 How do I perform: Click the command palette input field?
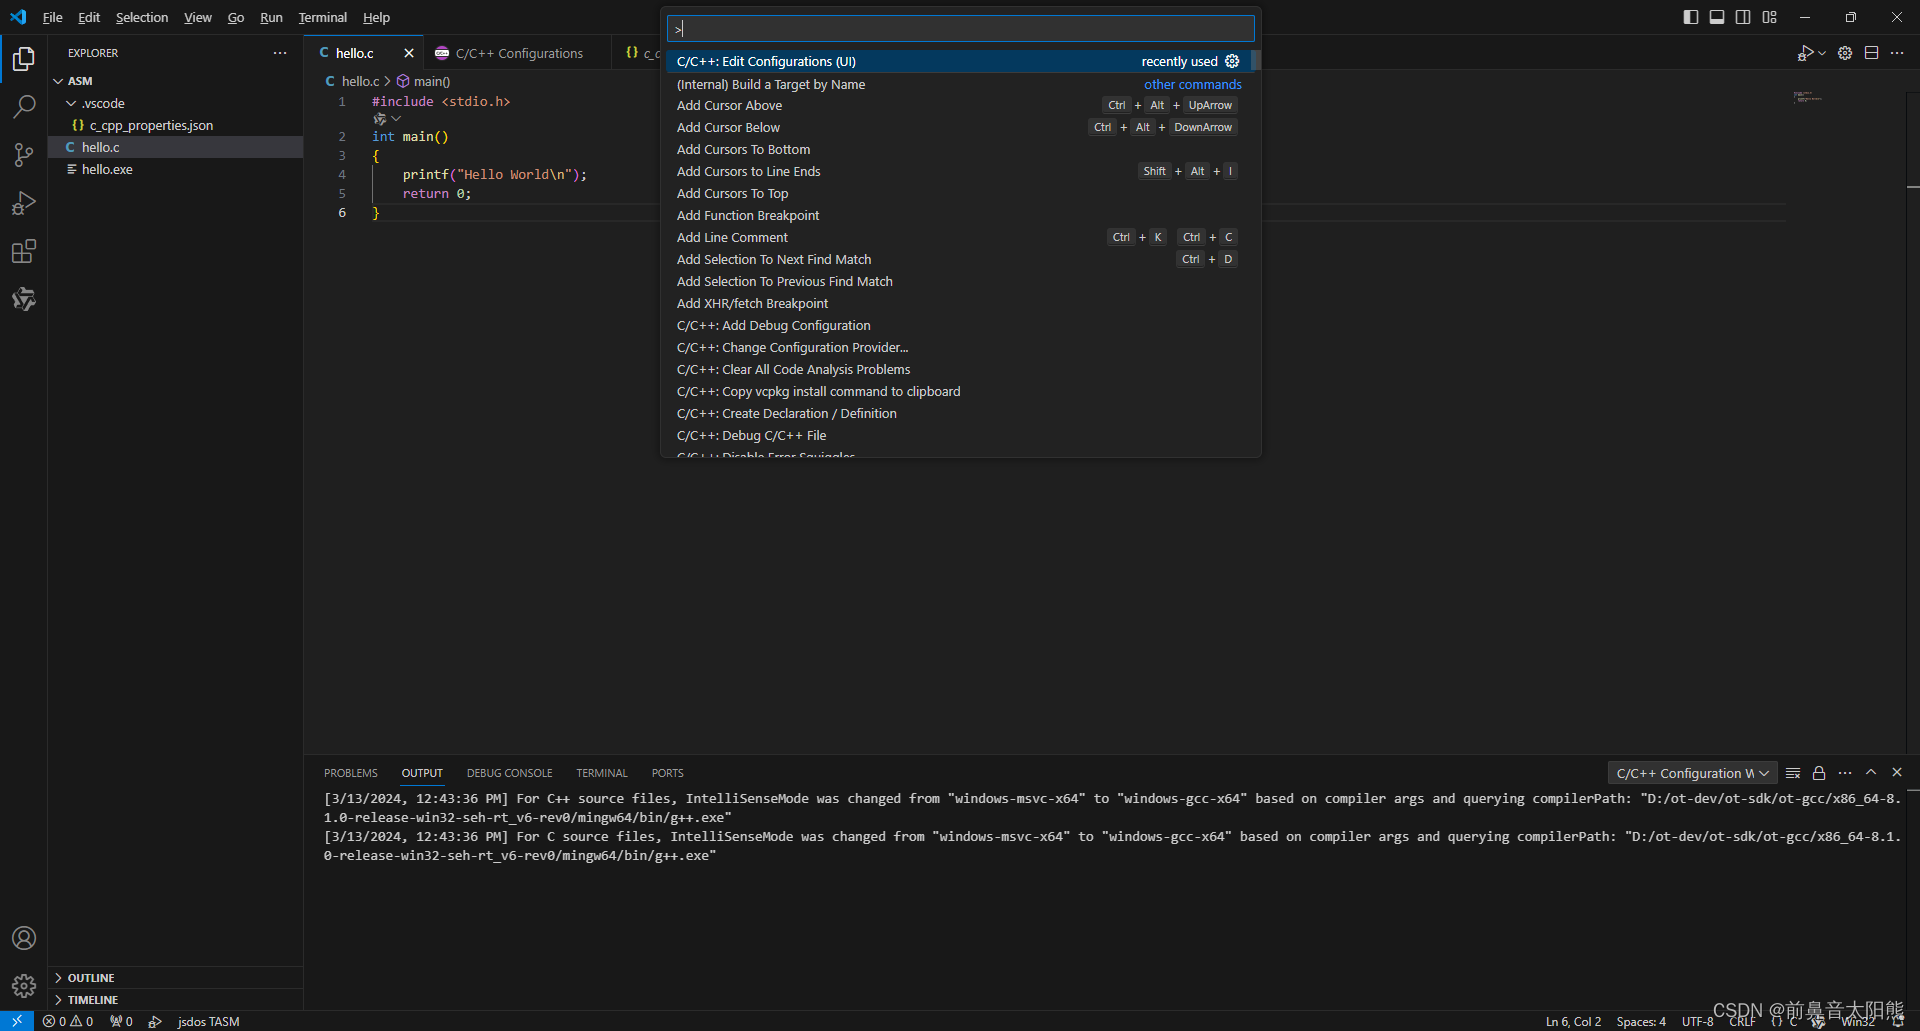click(961, 28)
